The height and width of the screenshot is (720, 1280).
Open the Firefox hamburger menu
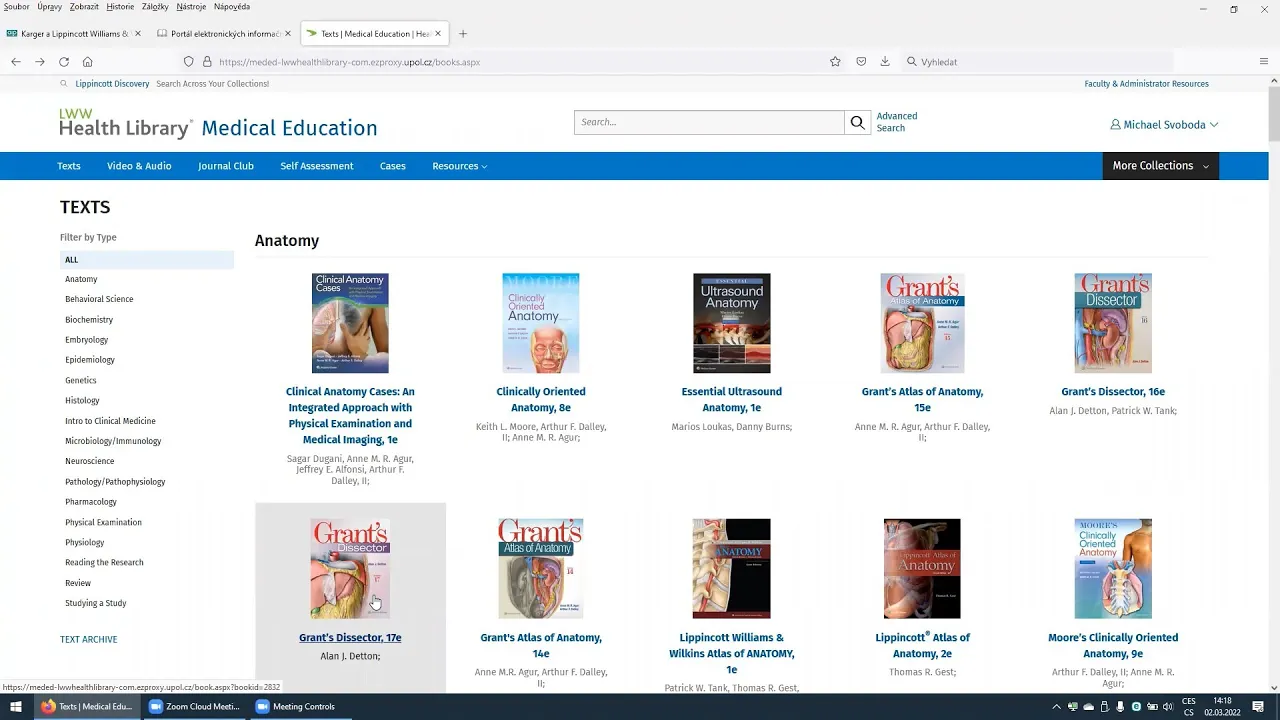[1264, 61]
